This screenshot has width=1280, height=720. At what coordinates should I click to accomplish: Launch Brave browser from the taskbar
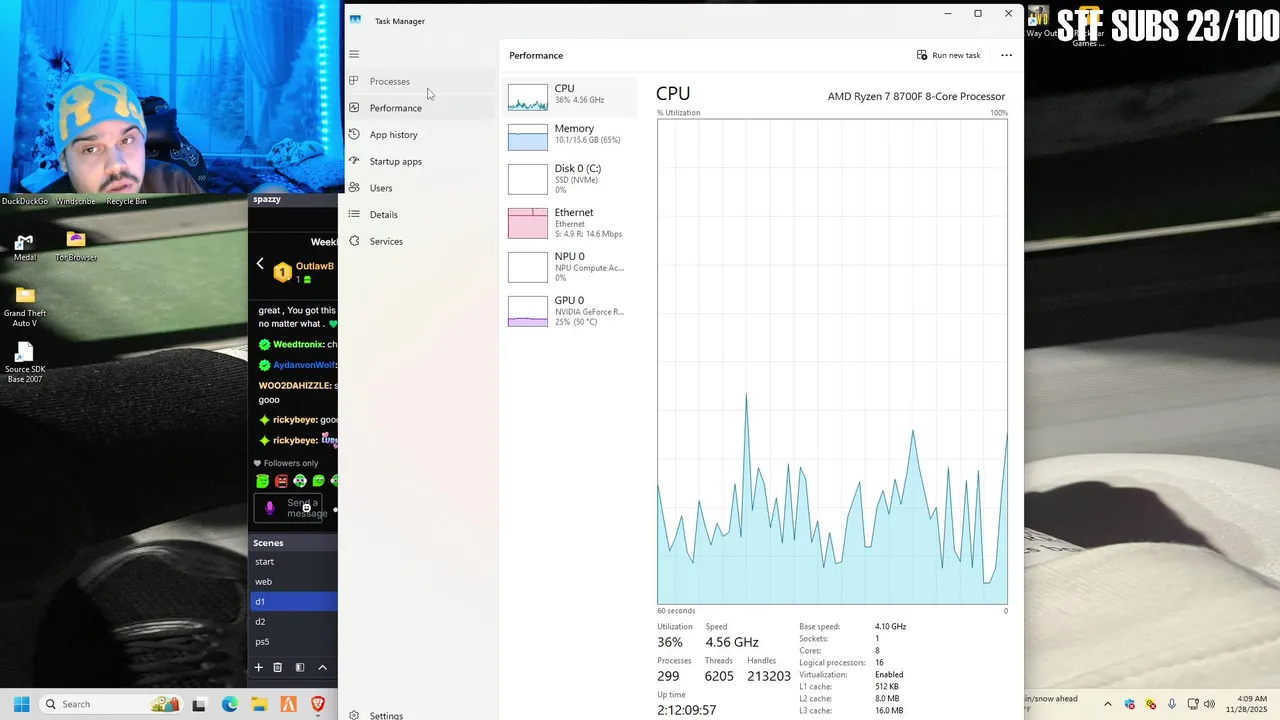pos(318,704)
